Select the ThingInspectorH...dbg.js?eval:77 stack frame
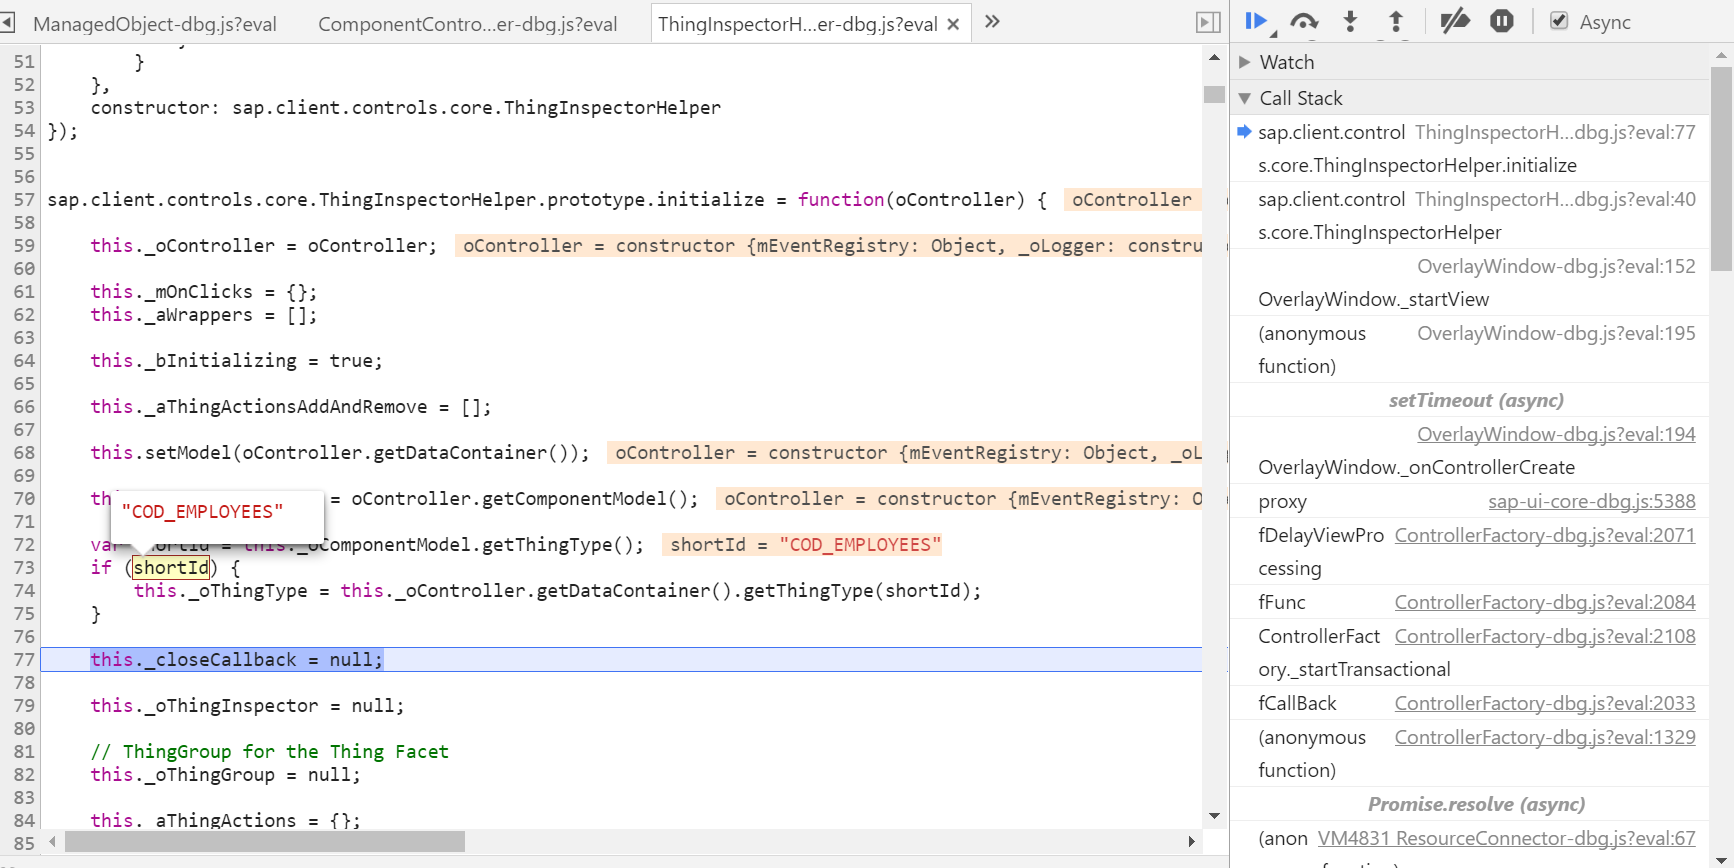 pyautogui.click(x=1470, y=148)
